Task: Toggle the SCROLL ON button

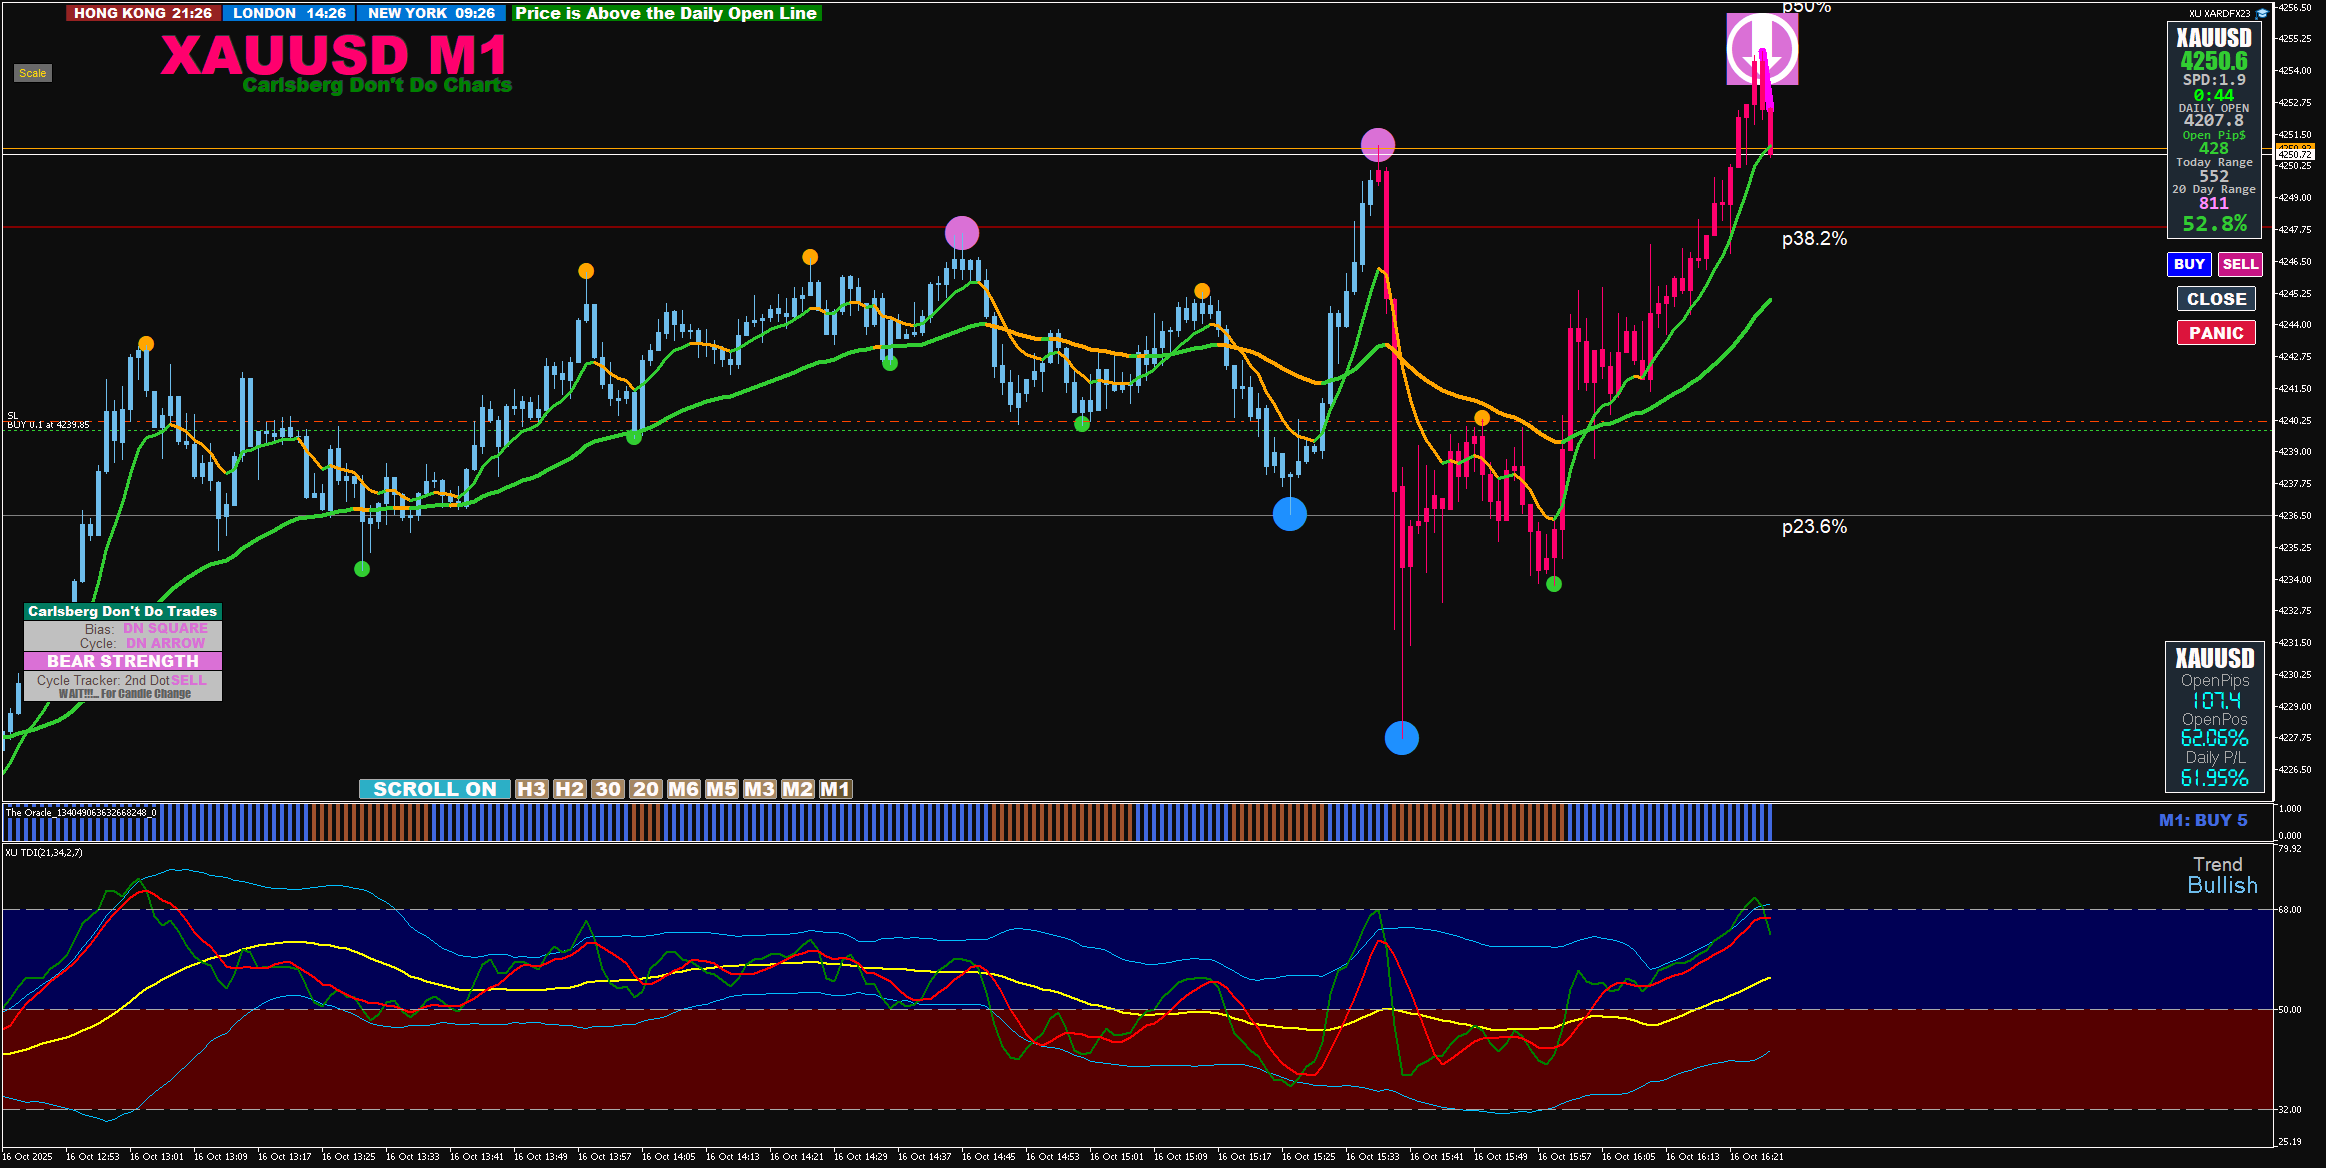Action: 434,789
